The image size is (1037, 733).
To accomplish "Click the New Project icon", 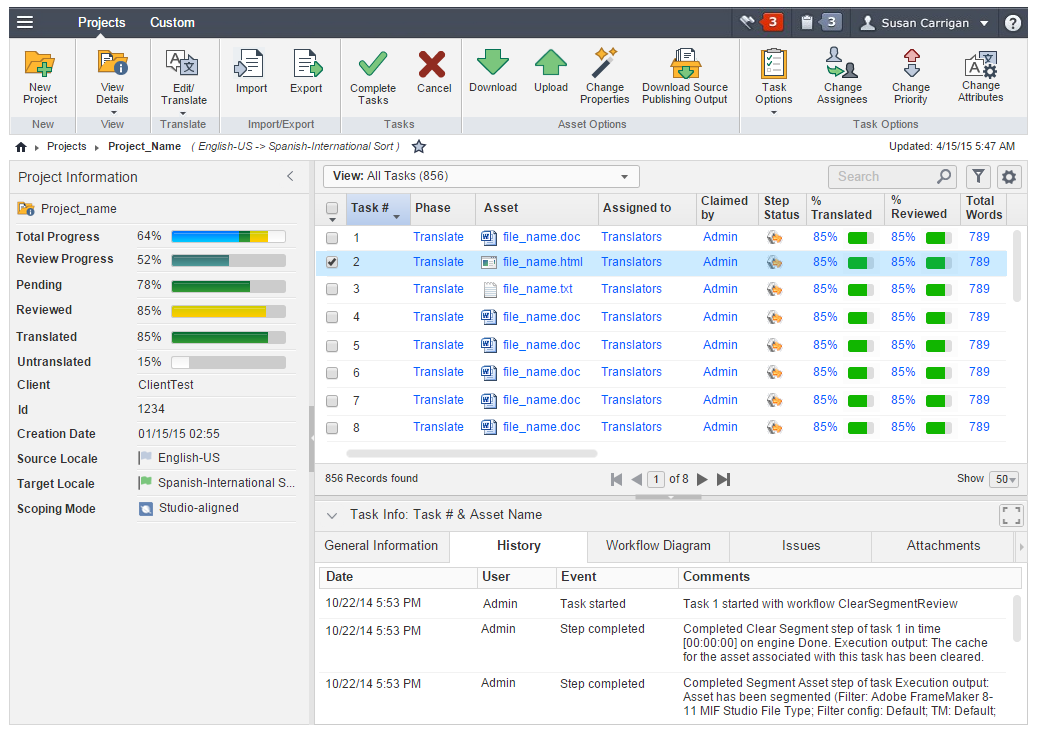I will click(40, 64).
